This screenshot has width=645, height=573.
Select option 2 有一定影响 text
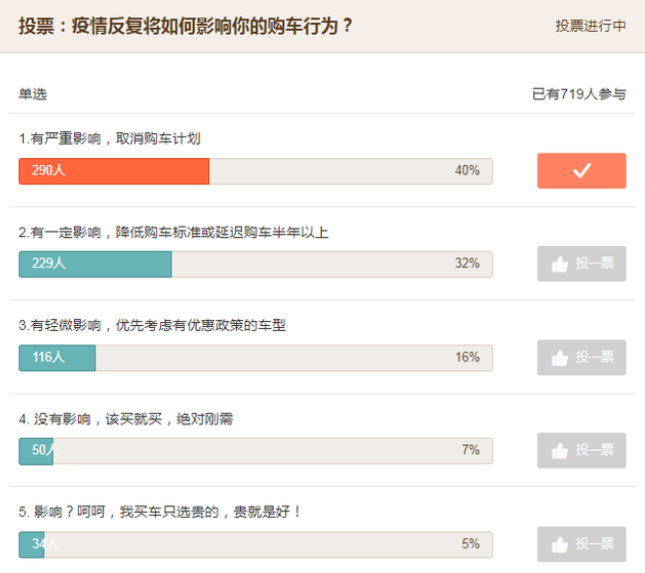point(173,232)
